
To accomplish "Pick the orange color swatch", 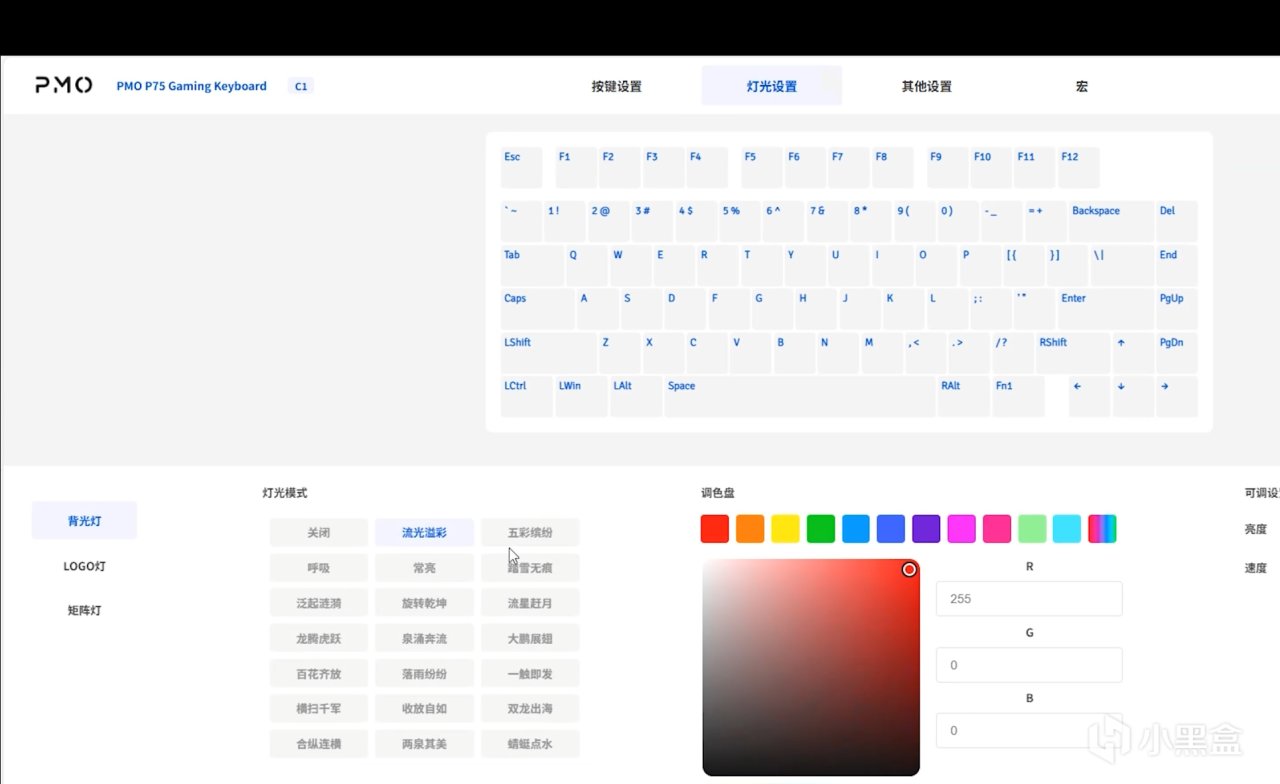I will 750,529.
